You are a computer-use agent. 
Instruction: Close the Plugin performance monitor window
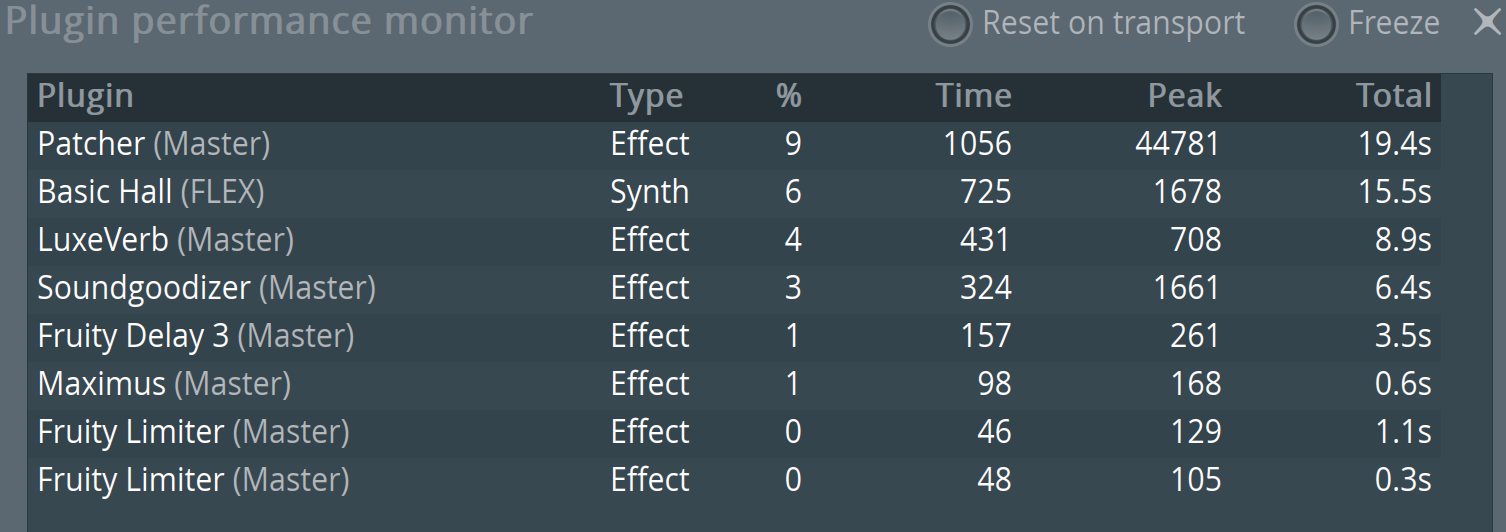coord(1487,22)
